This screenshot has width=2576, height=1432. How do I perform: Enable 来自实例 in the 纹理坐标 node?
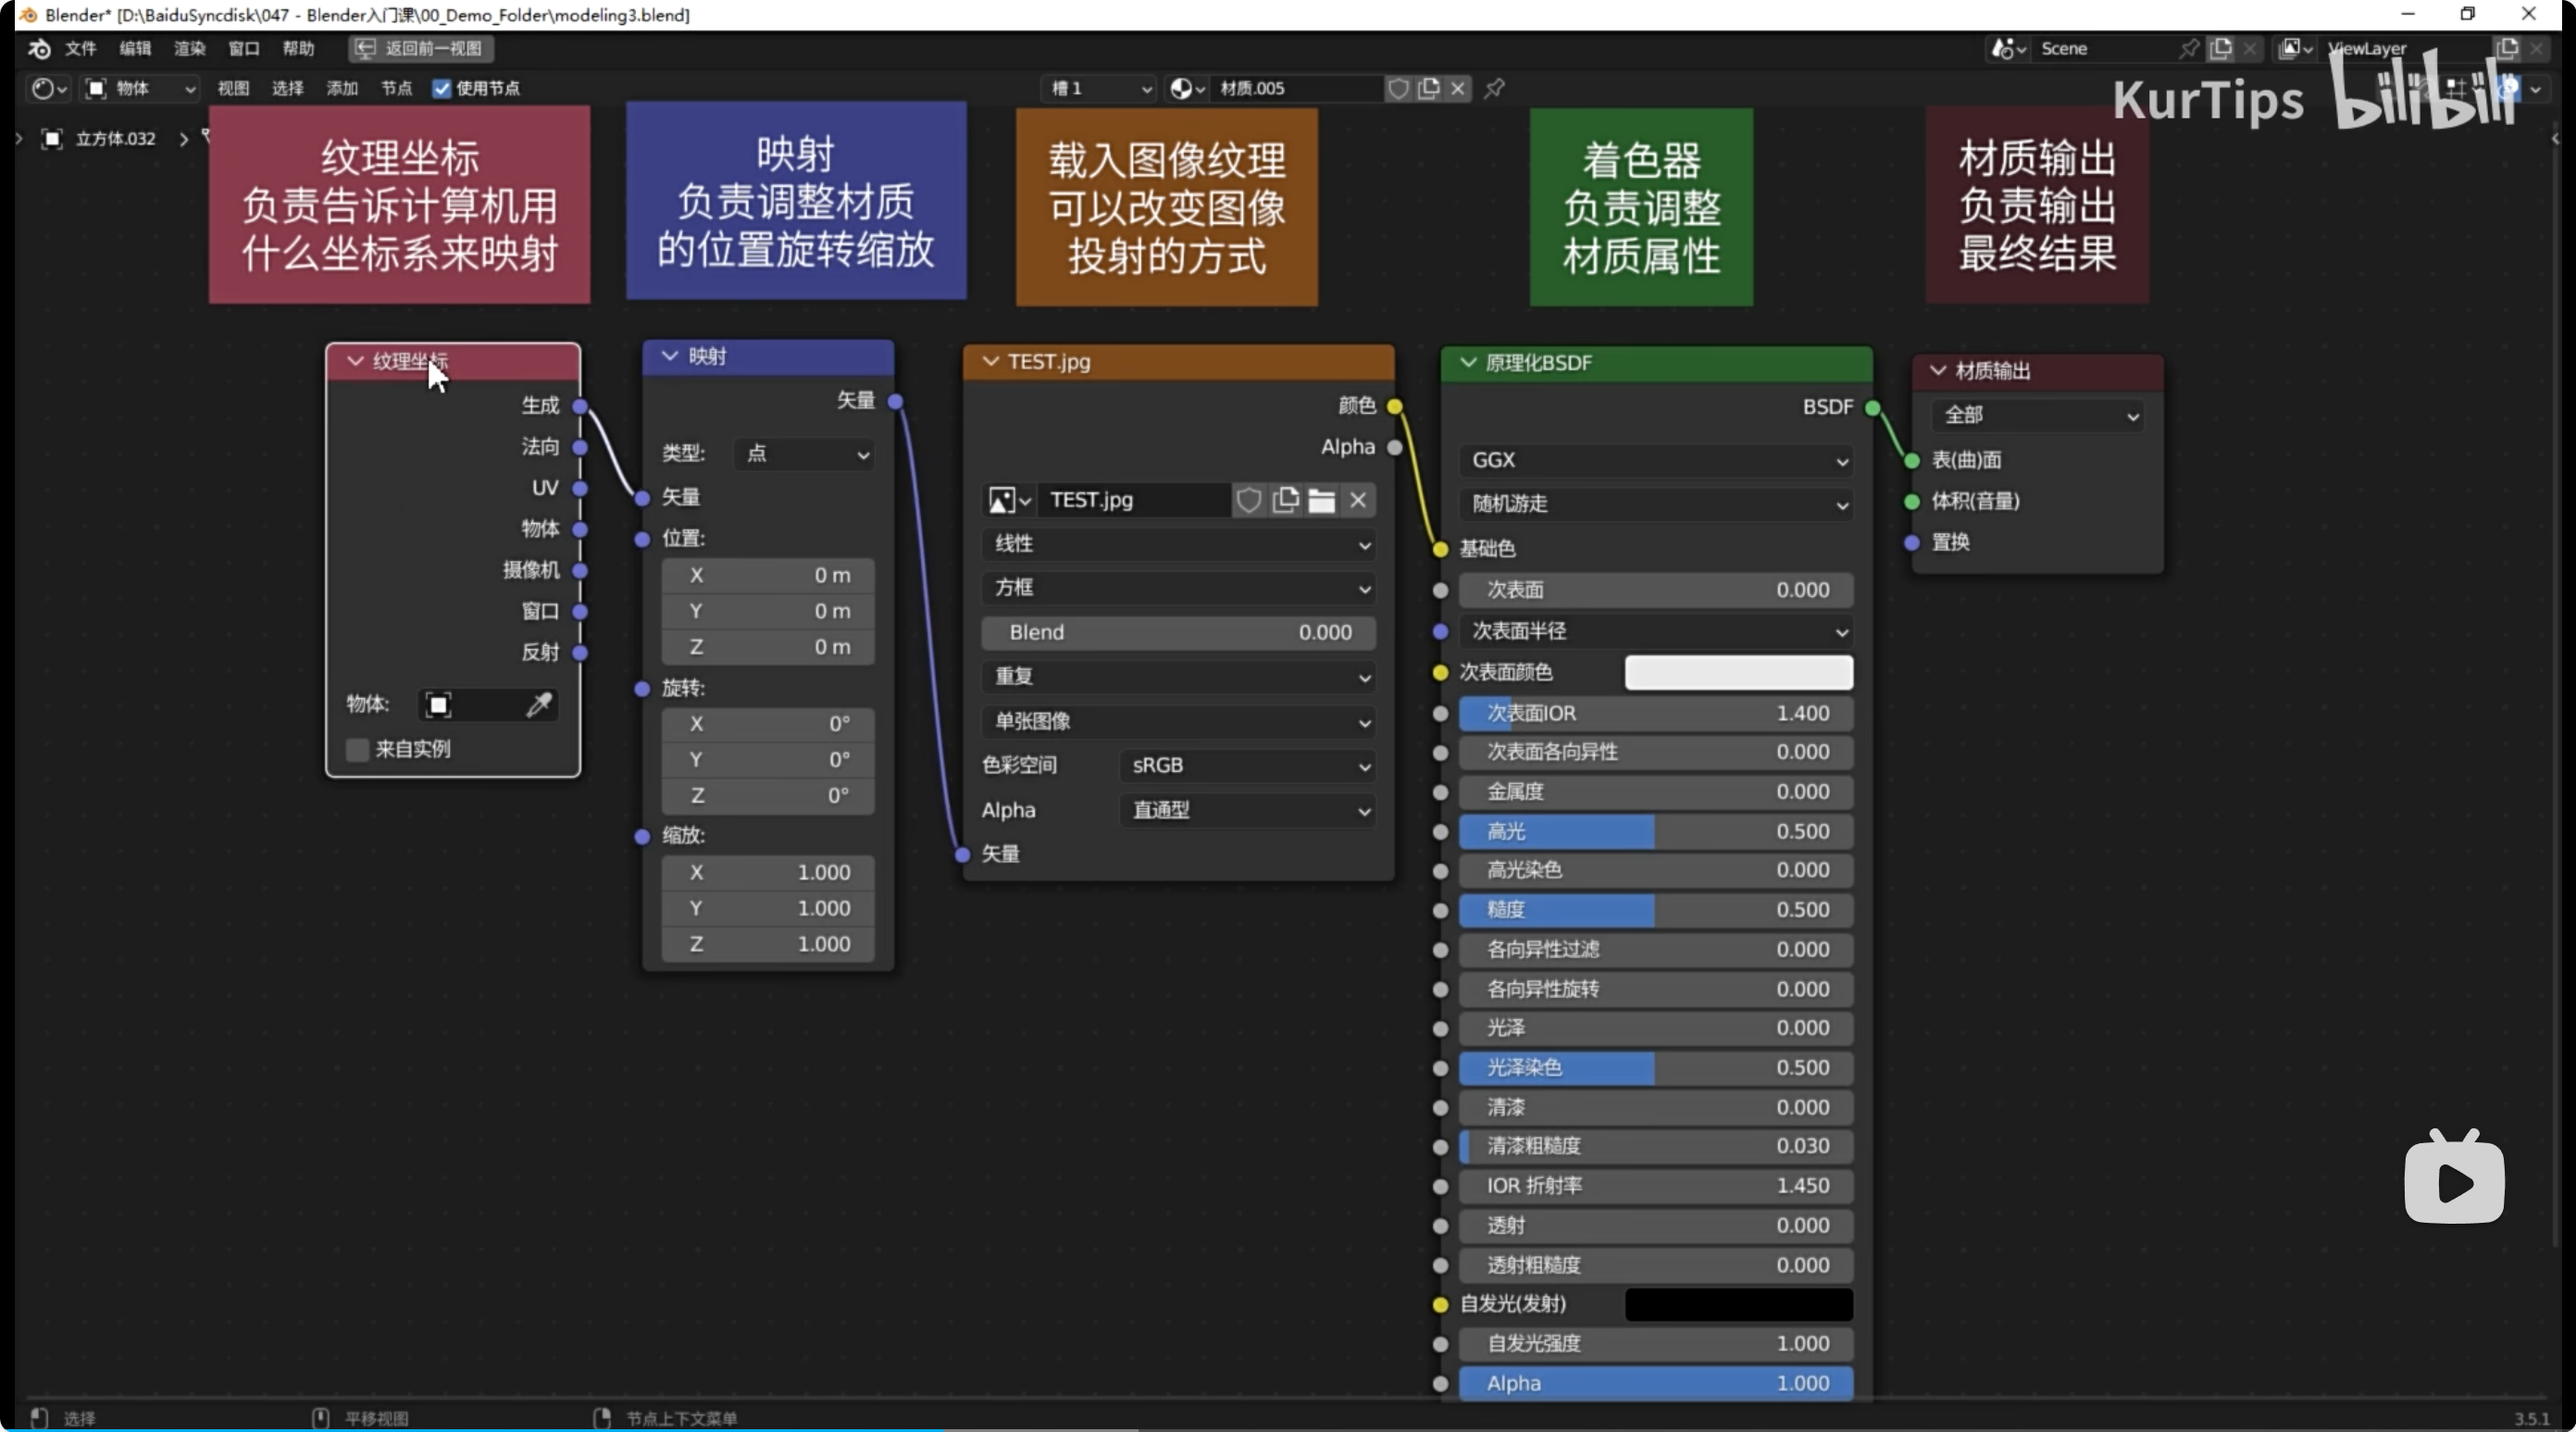tap(357, 749)
